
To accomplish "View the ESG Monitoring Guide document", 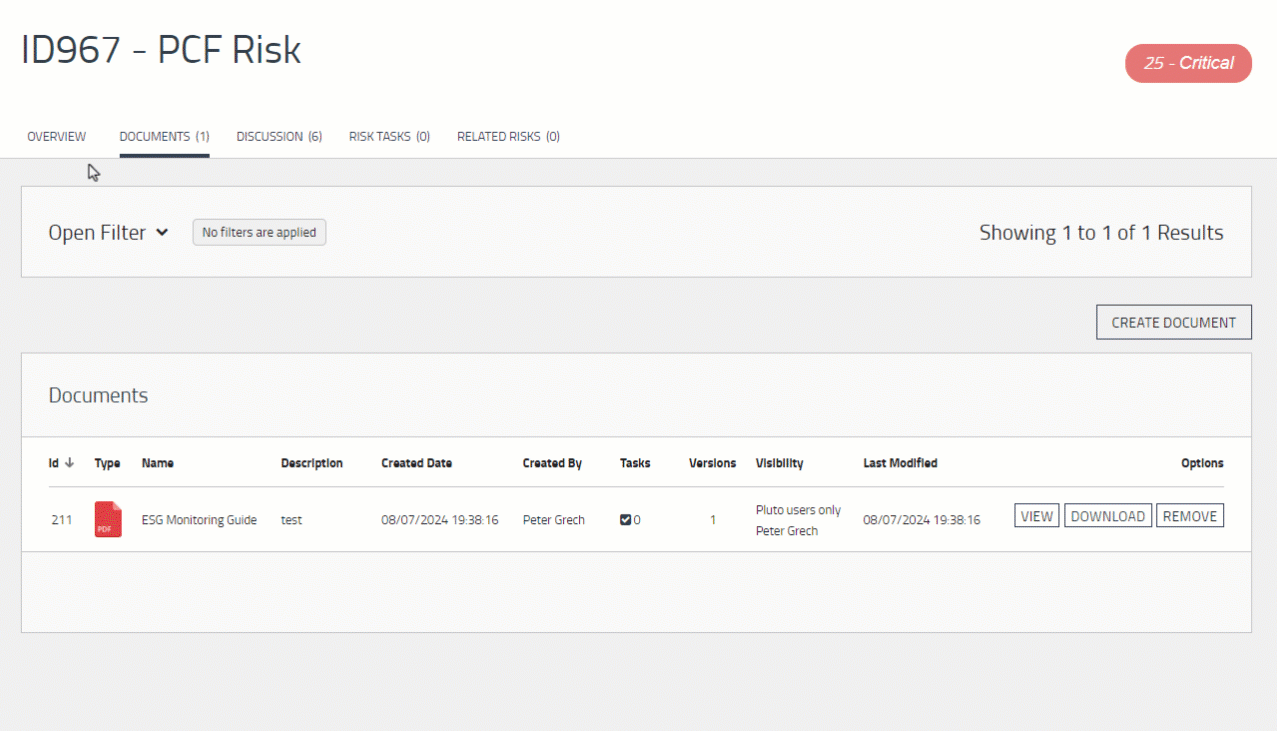I will point(1037,516).
